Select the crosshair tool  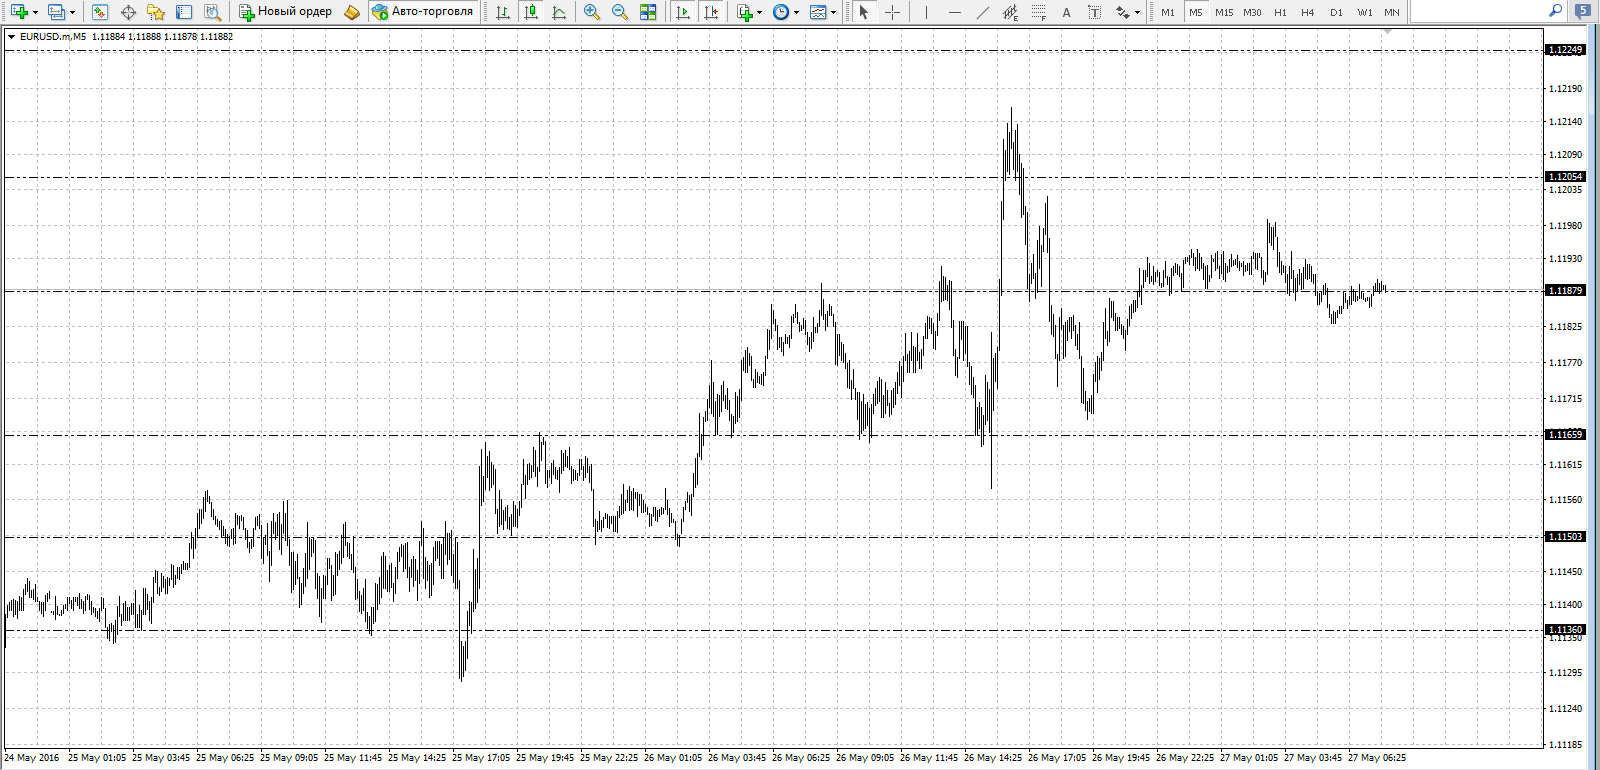(x=892, y=12)
